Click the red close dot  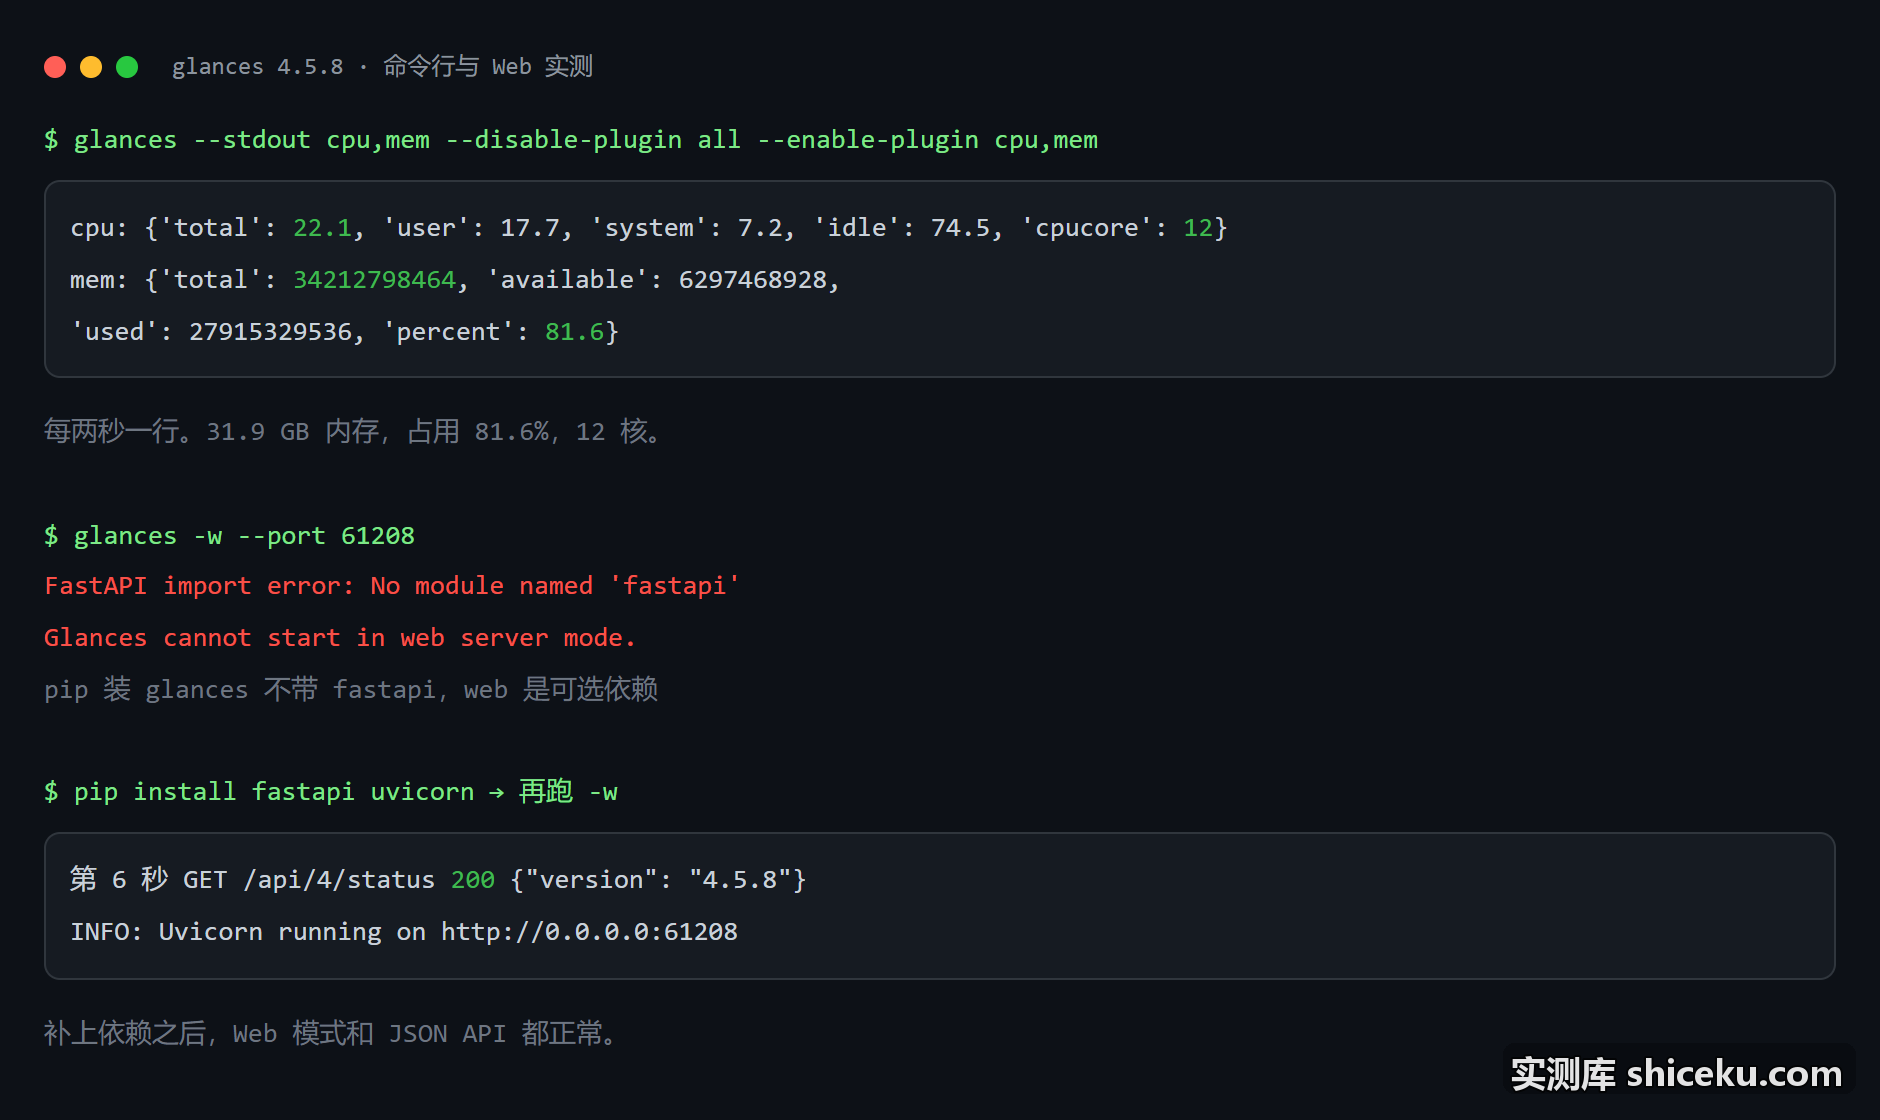(55, 67)
